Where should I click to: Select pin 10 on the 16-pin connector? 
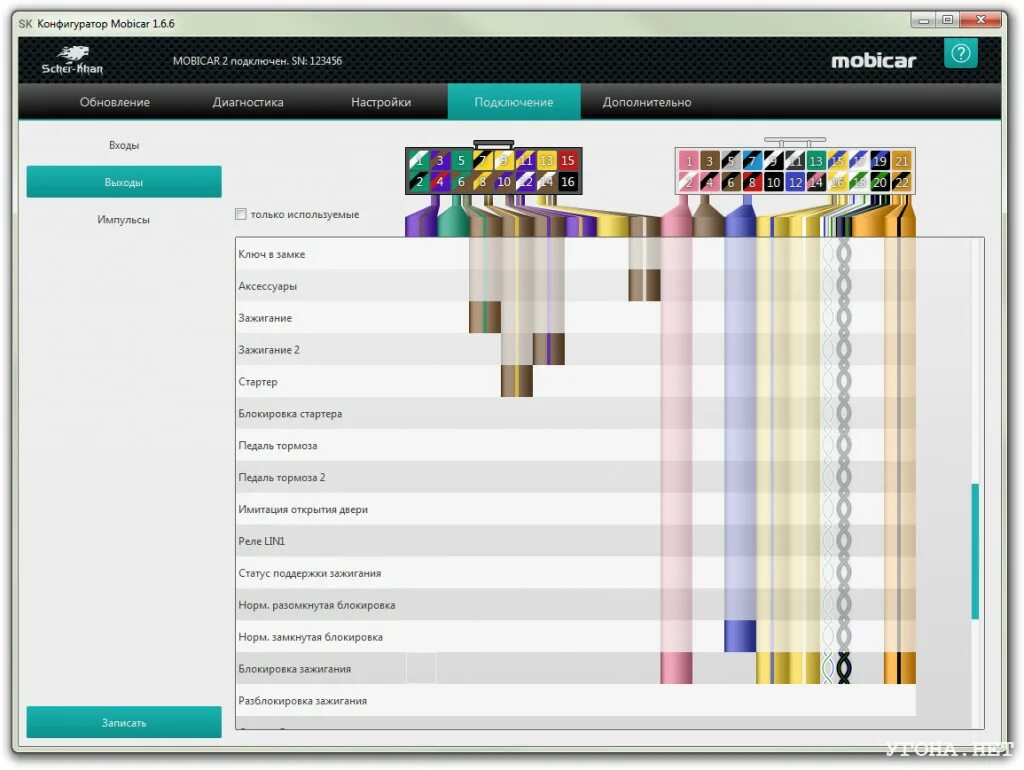coord(504,182)
